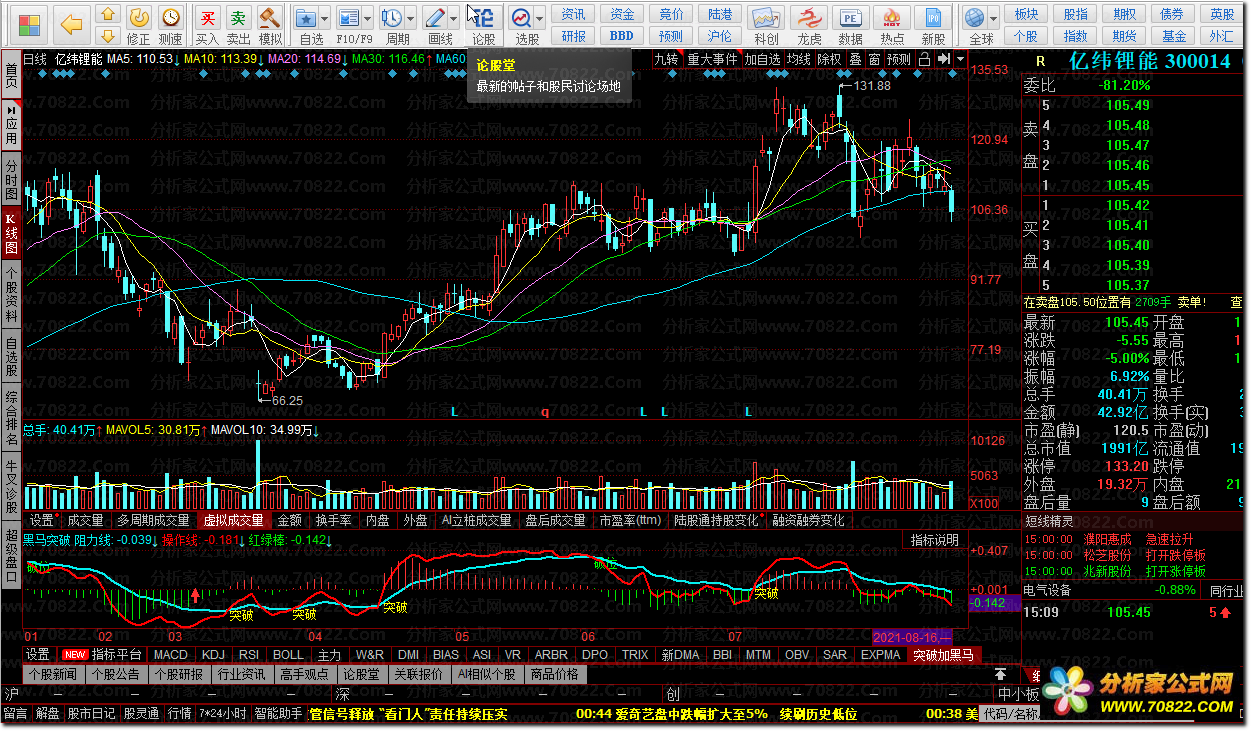The width and height of the screenshot is (1252, 731).
Task: Click the BBD toolbar button
Action: [622, 35]
